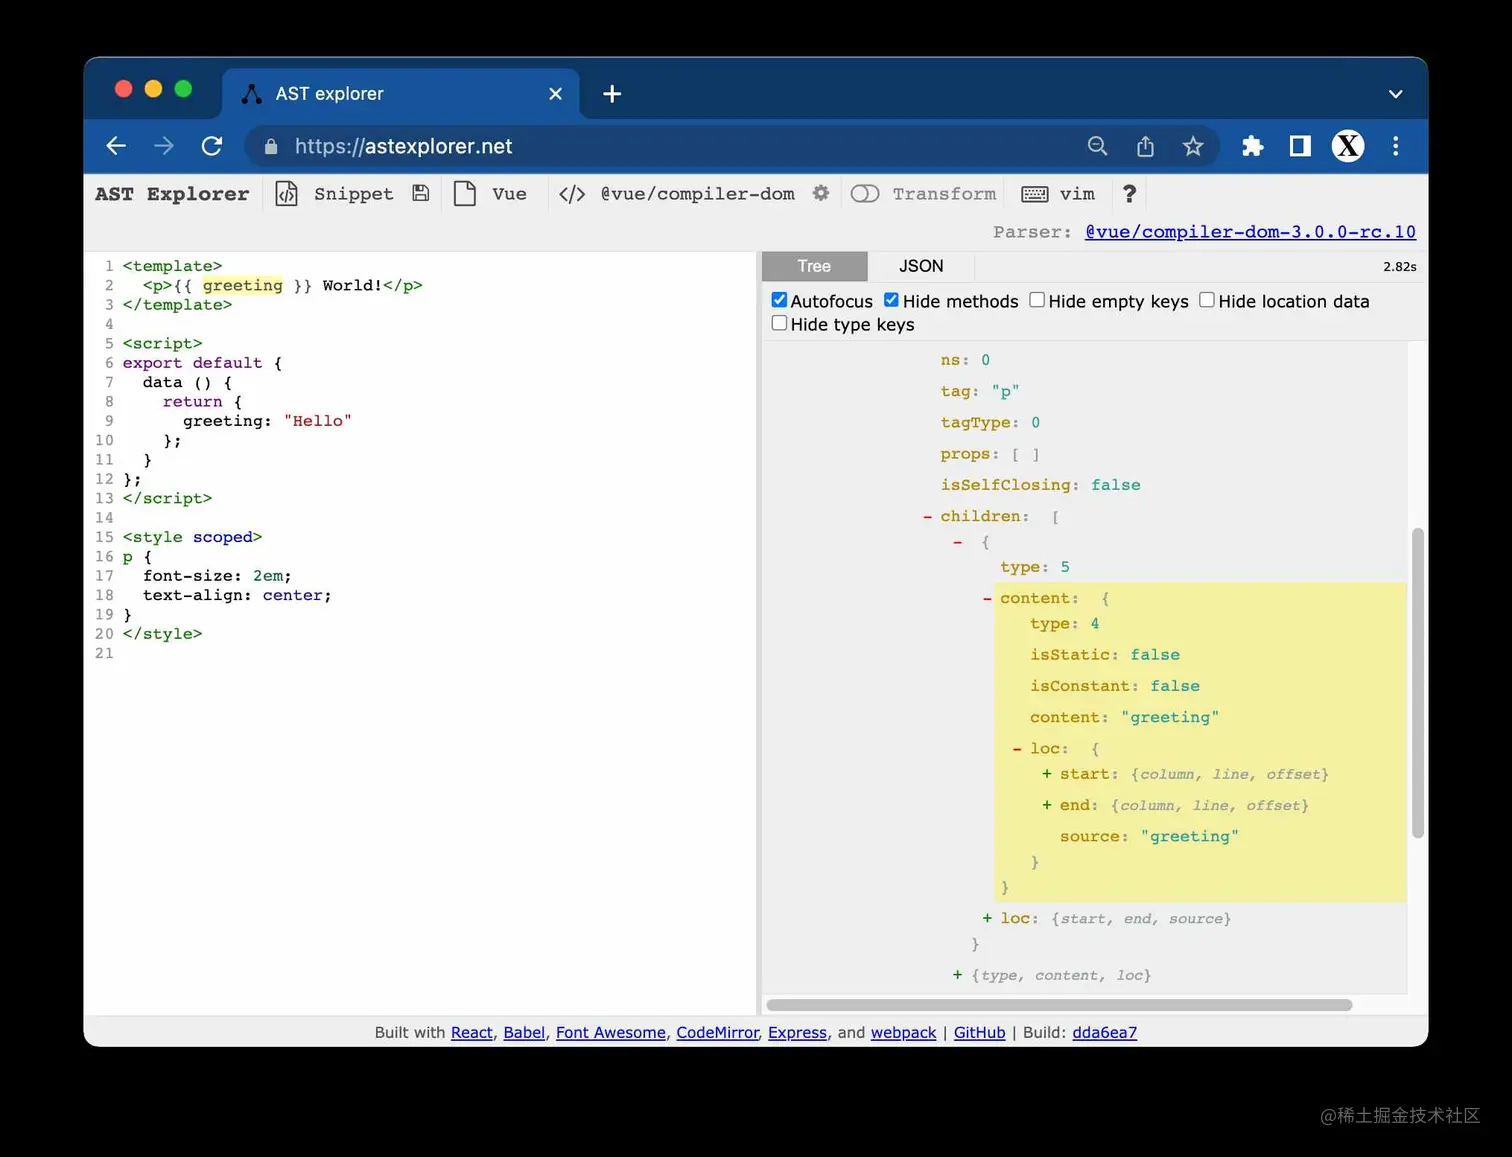
Task: Switch to the JSON tab
Action: 921,266
